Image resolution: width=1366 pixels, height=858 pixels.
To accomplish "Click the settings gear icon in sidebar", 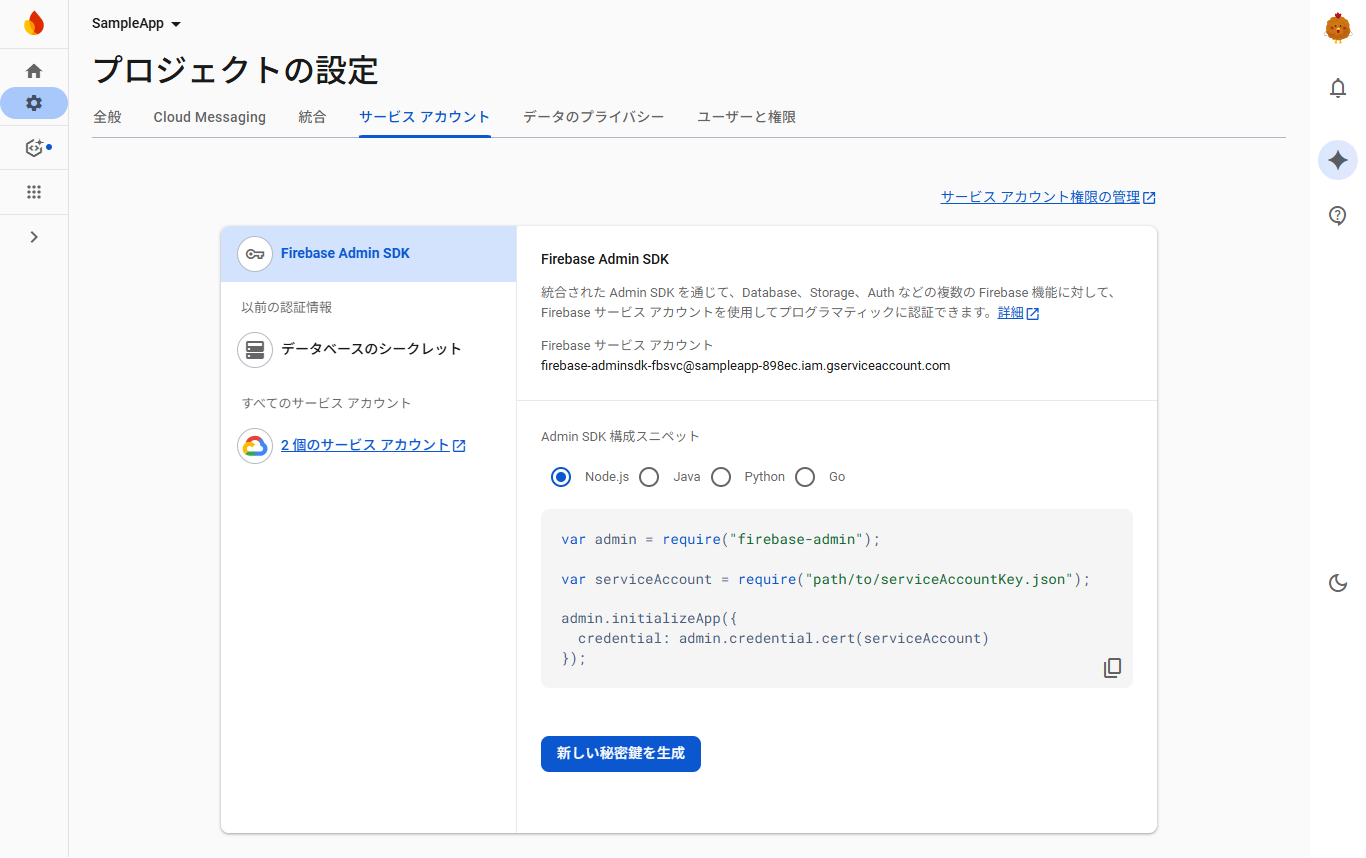I will [34, 103].
